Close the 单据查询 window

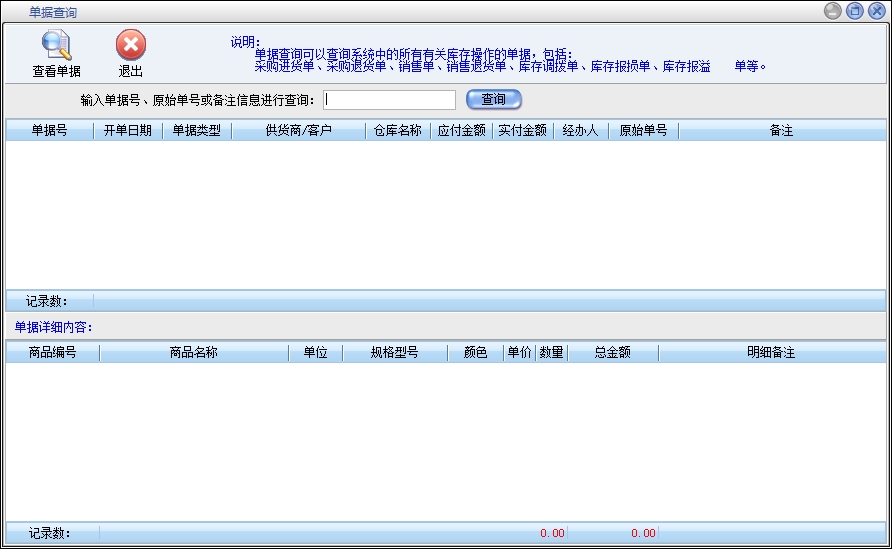(x=876, y=11)
